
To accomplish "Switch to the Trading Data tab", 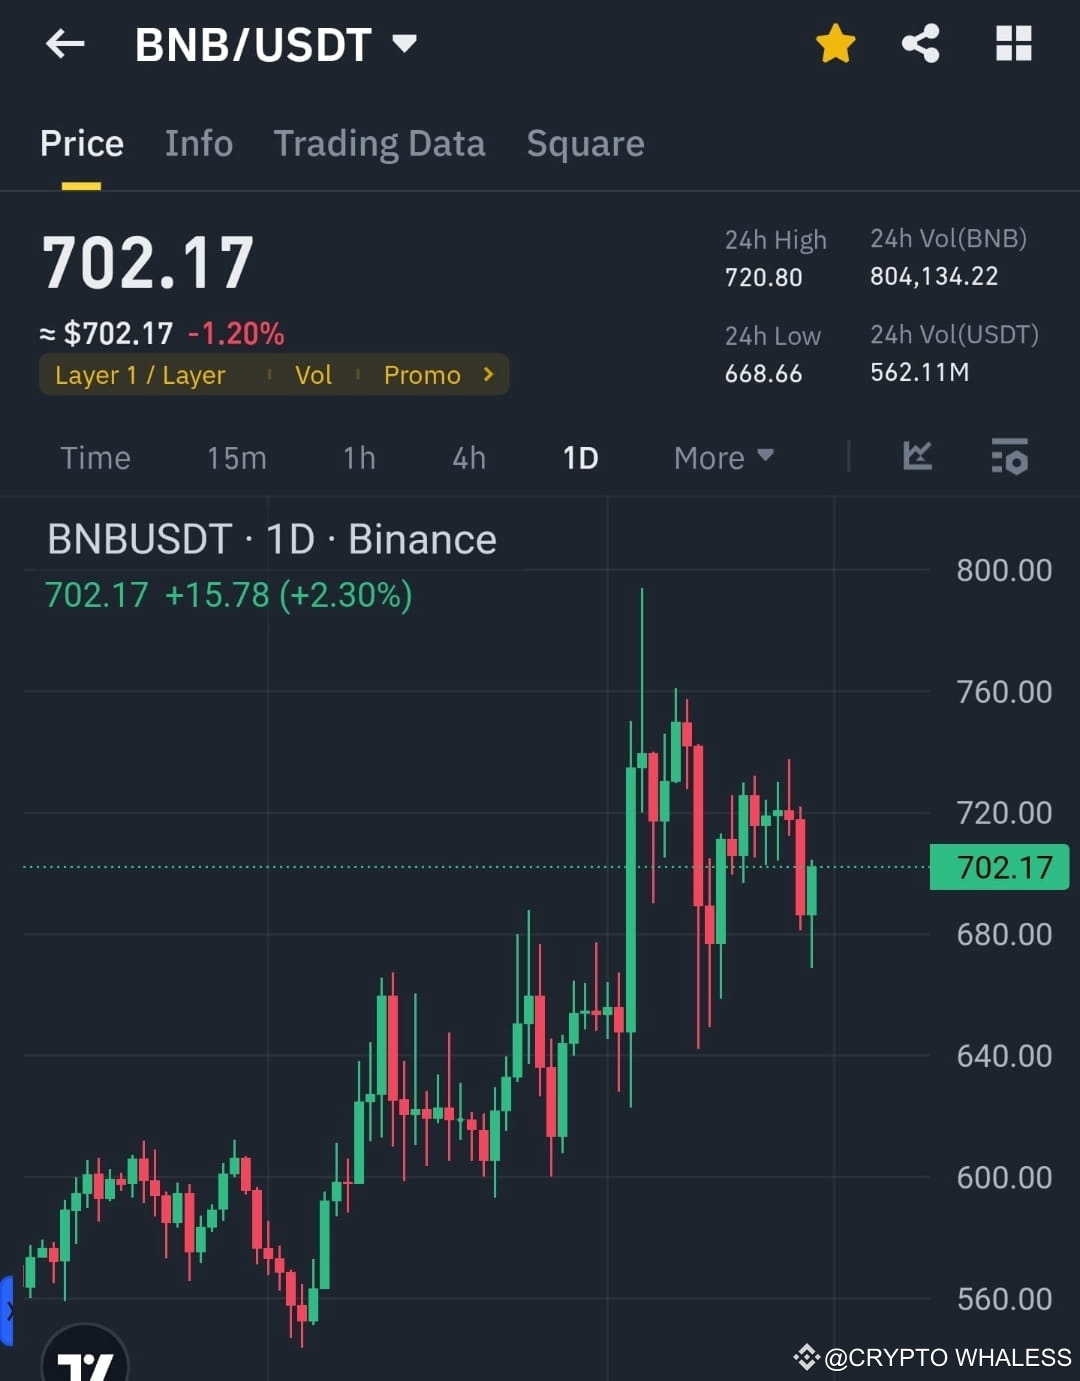I will (x=379, y=144).
